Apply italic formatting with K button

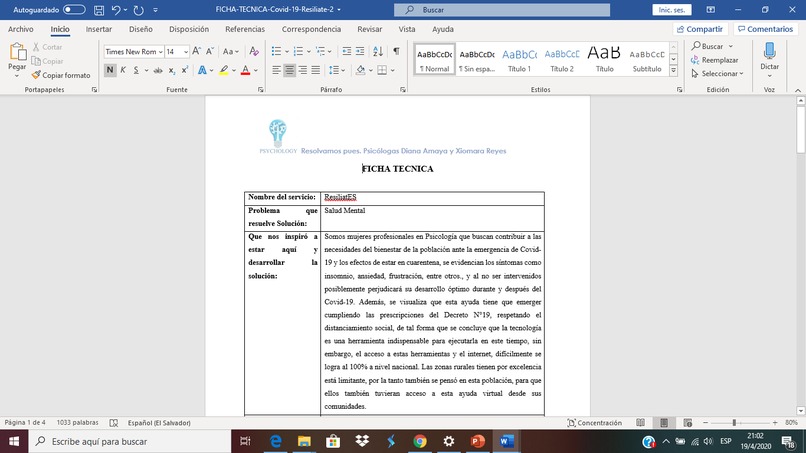click(x=123, y=70)
